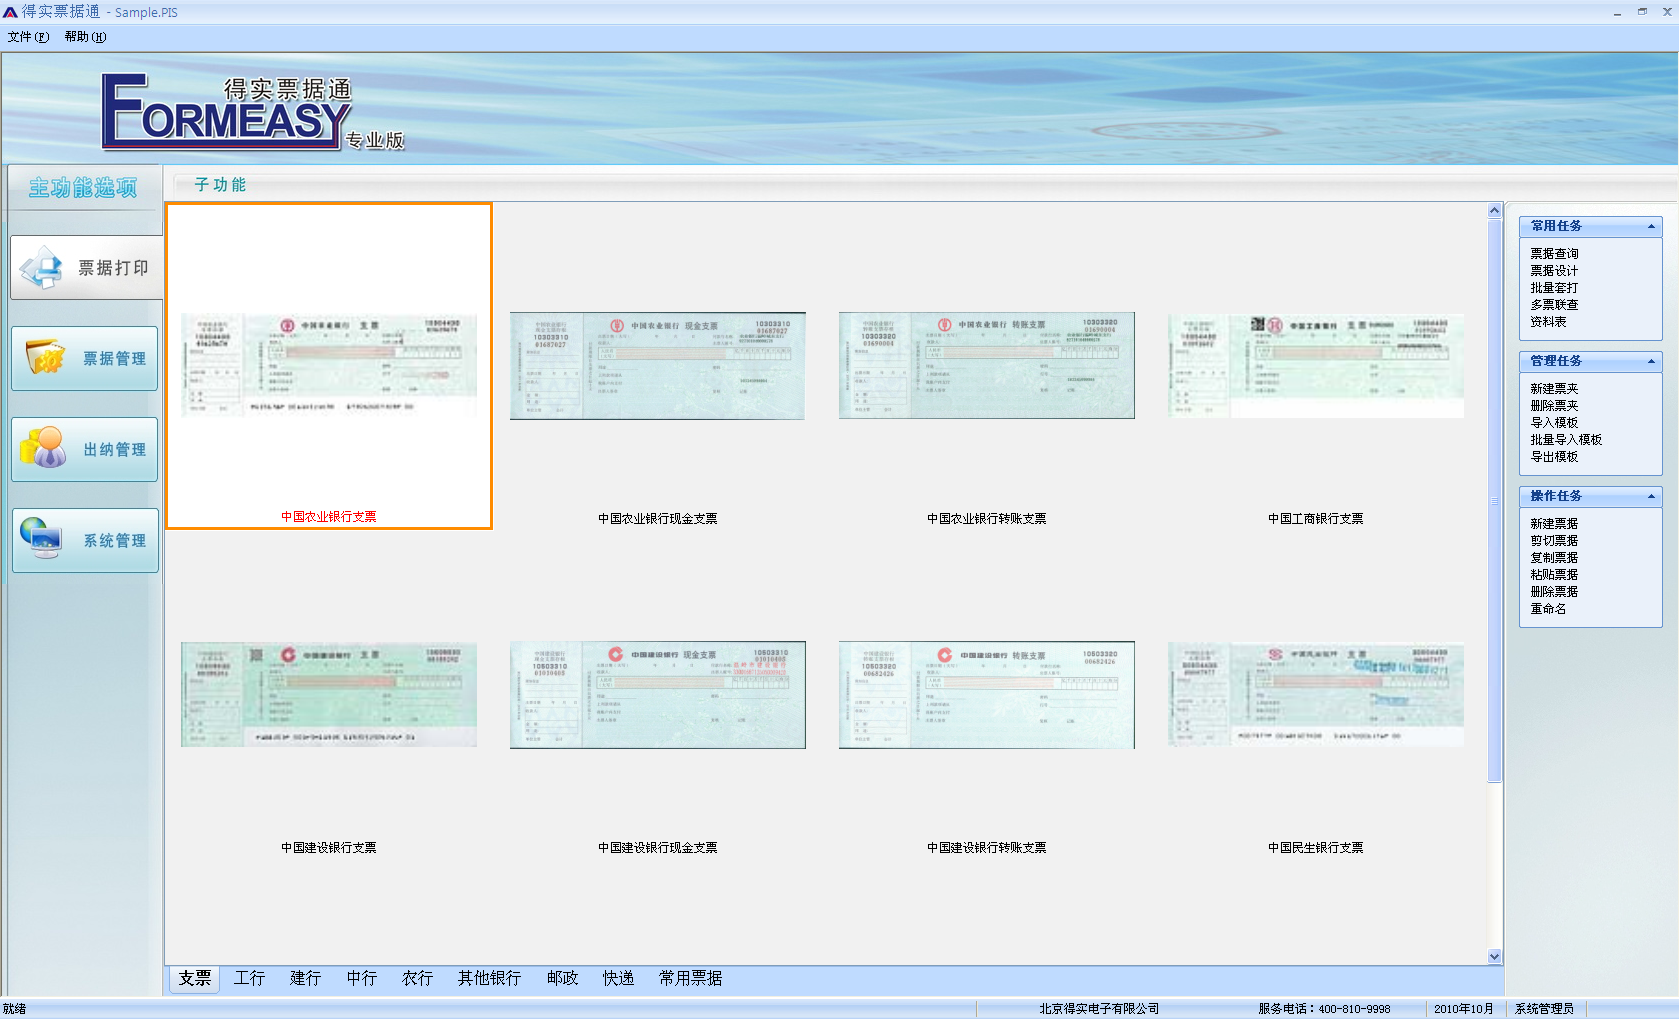1679x1019 pixels.
Task: Click the 子功能 heading
Action: pyautogui.click(x=220, y=185)
